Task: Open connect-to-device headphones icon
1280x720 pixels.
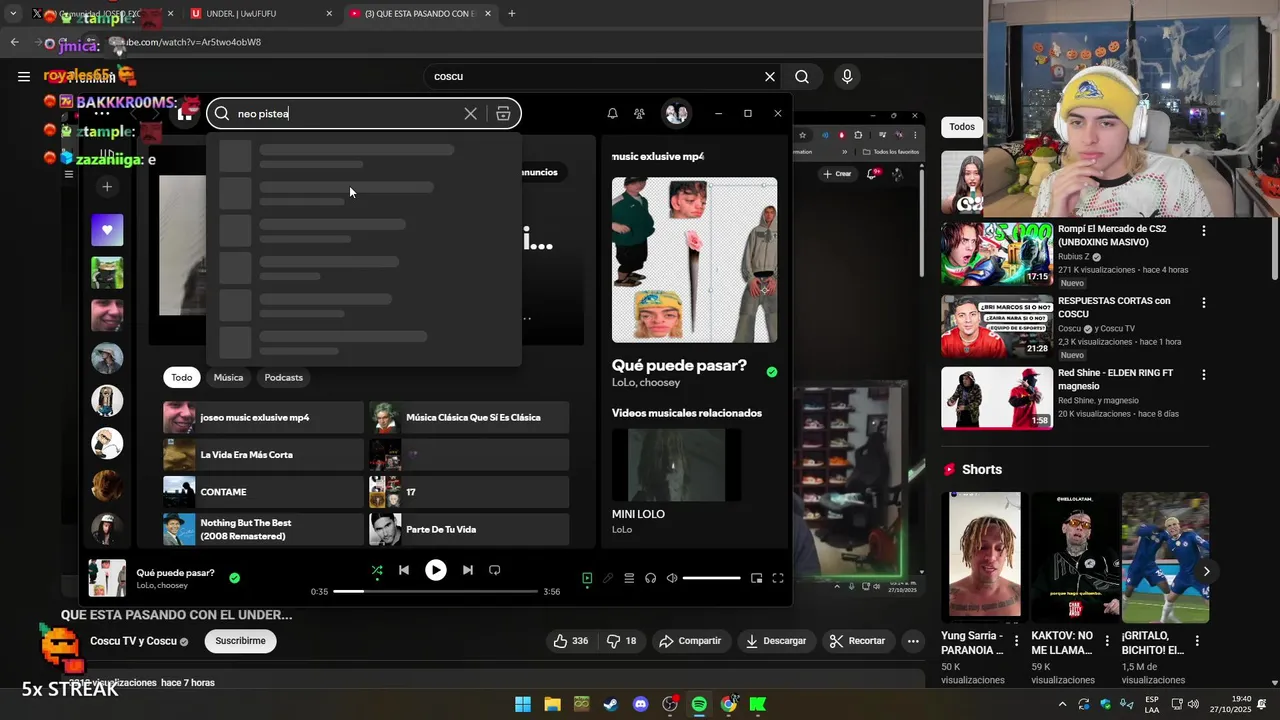Action: click(651, 578)
